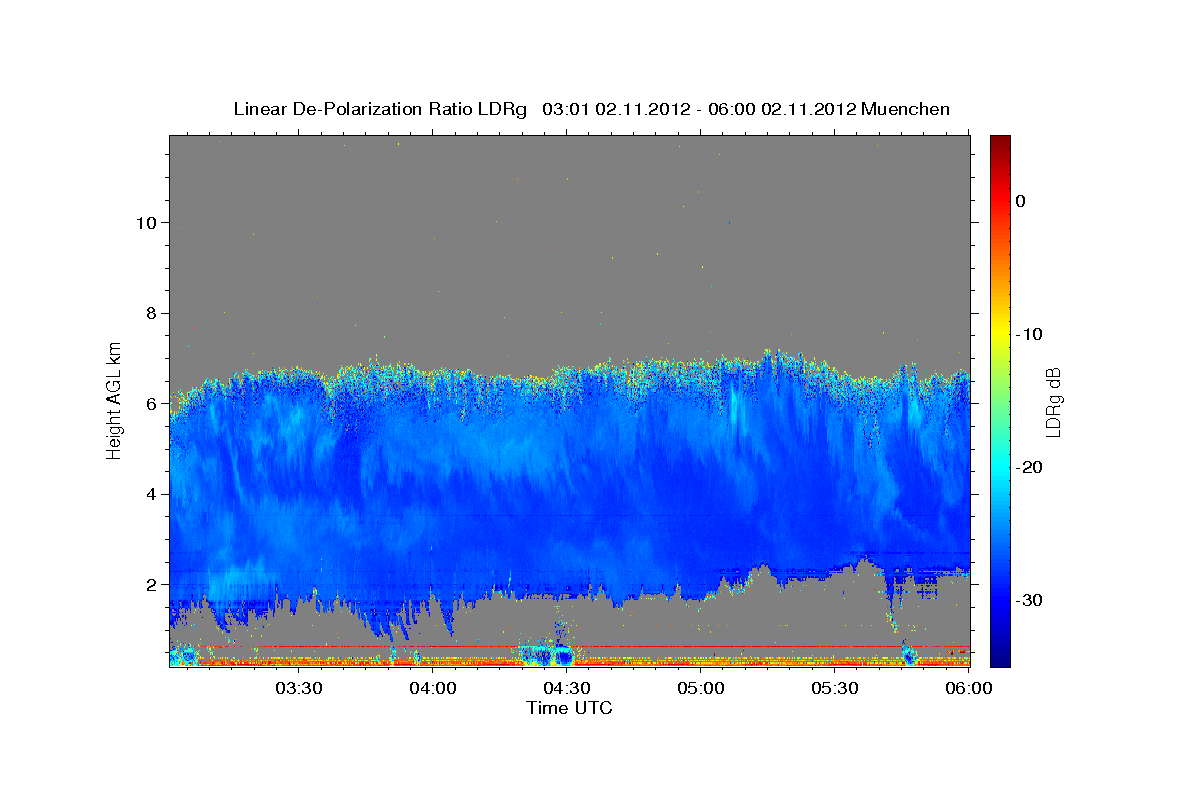The width and height of the screenshot is (1200, 800).
Task: Click the 'Height AGL km' axis label
Action: click(x=114, y=399)
